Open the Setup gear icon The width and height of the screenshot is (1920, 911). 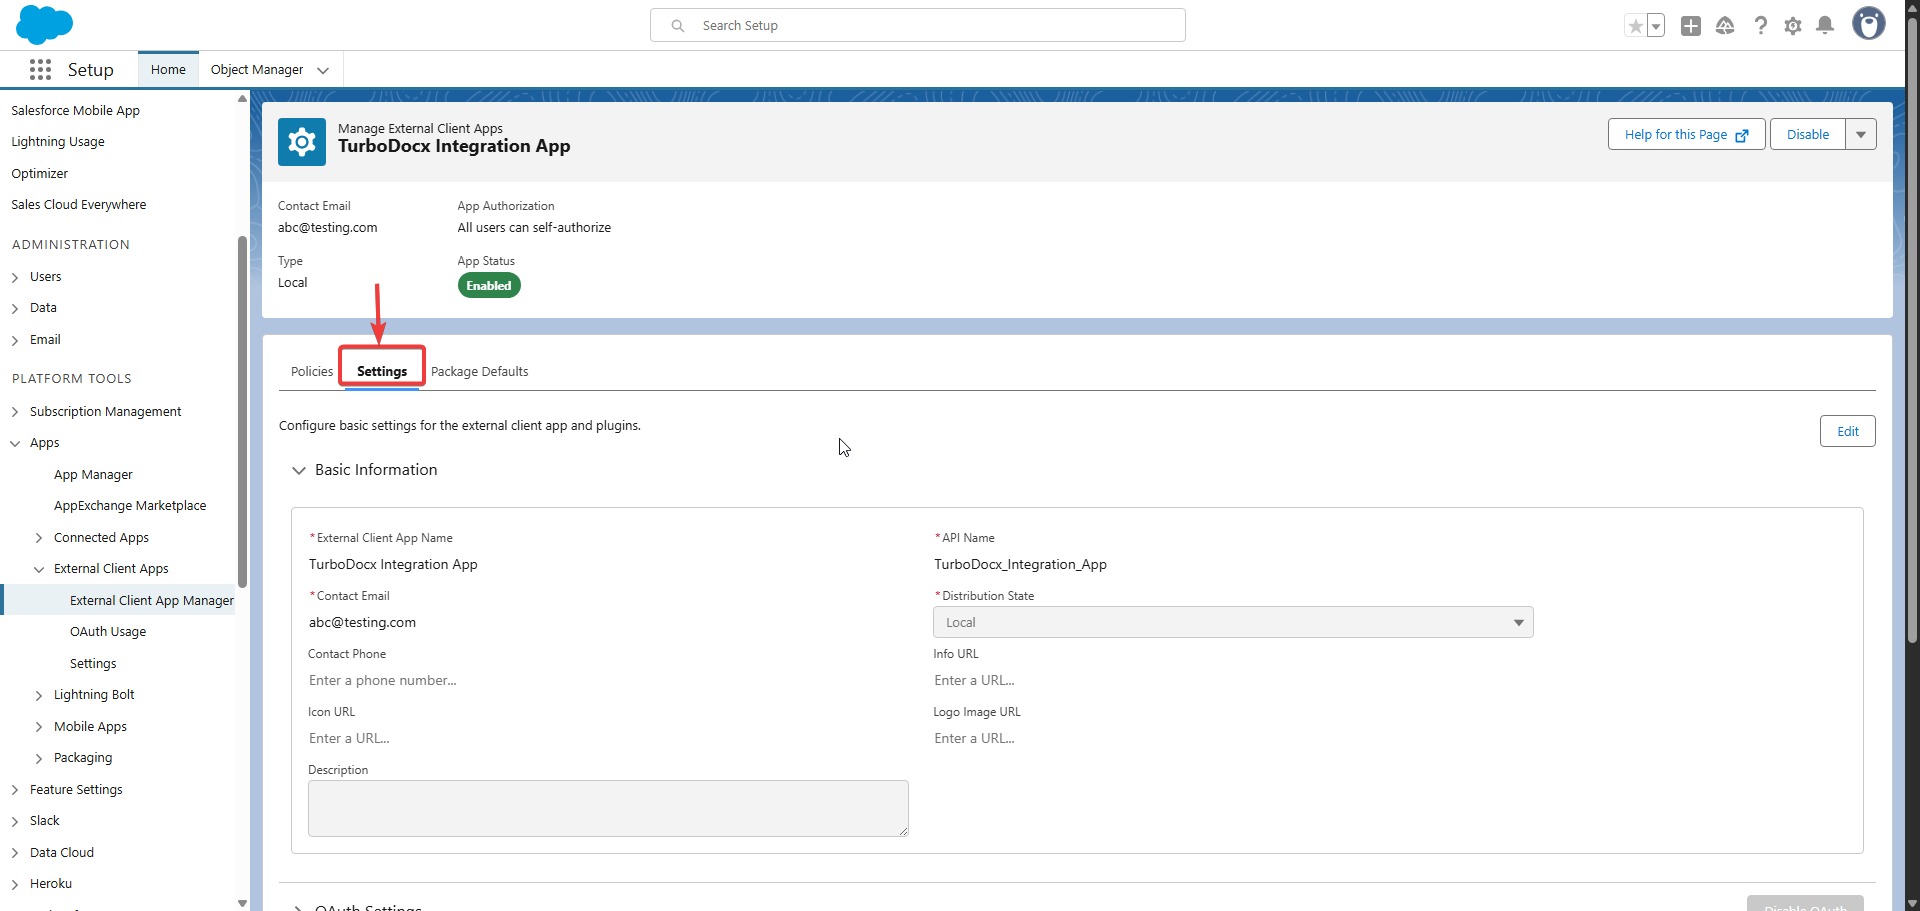click(1793, 26)
